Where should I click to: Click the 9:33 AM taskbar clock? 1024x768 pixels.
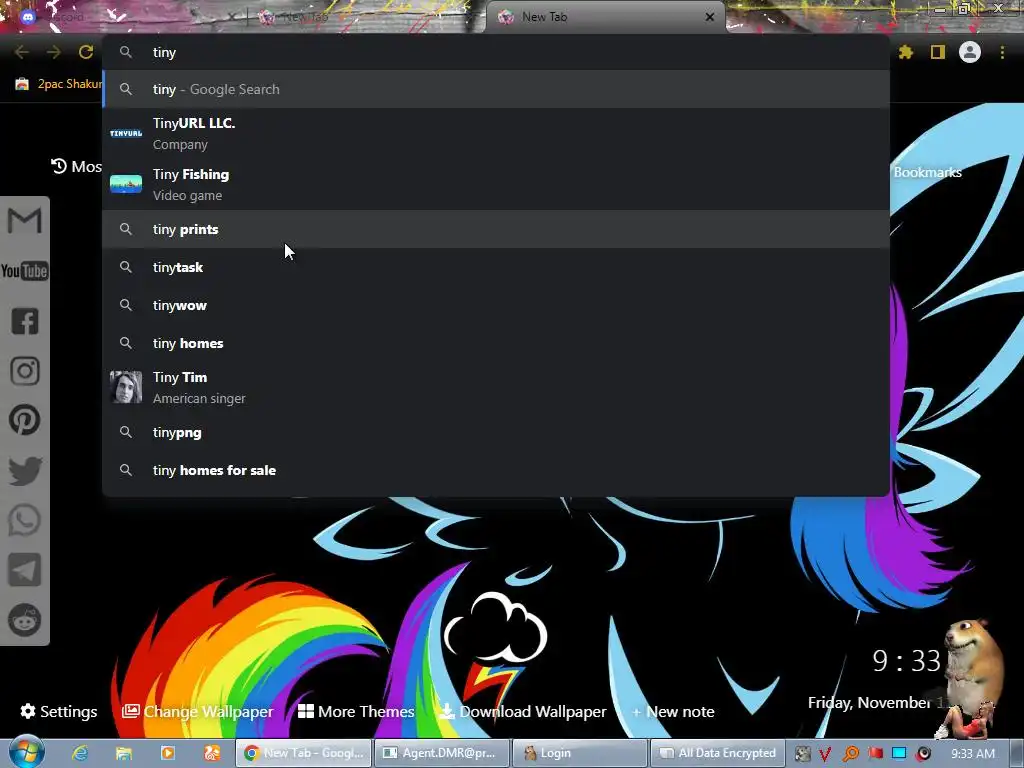point(972,754)
